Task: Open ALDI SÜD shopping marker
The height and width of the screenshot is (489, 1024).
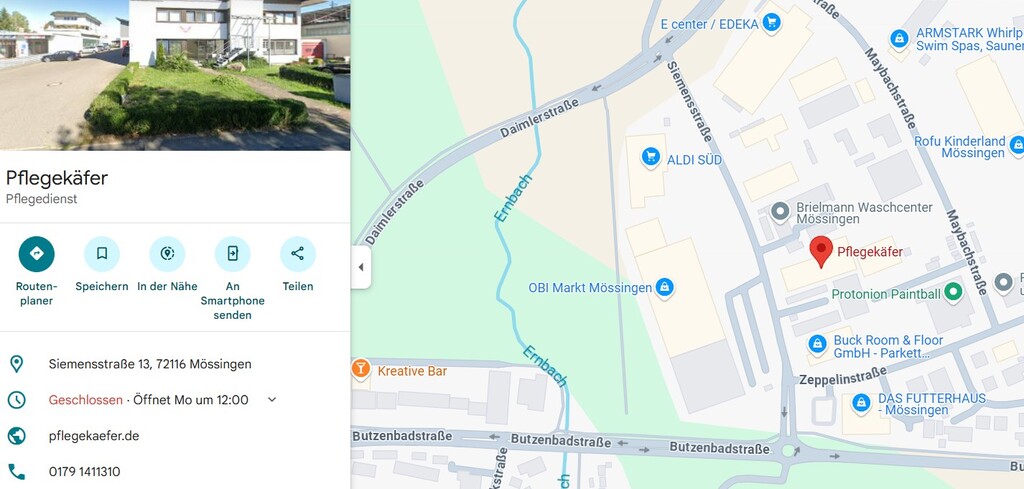Action: [x=650, y=157]
